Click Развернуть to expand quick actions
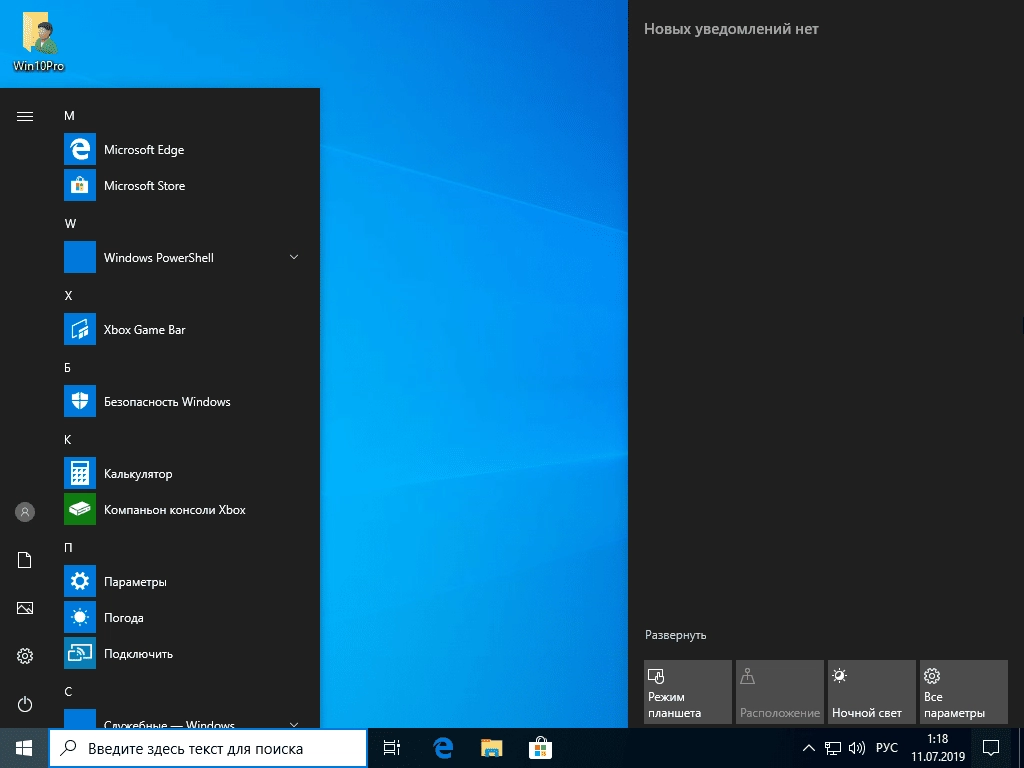 tap(675, 635)
